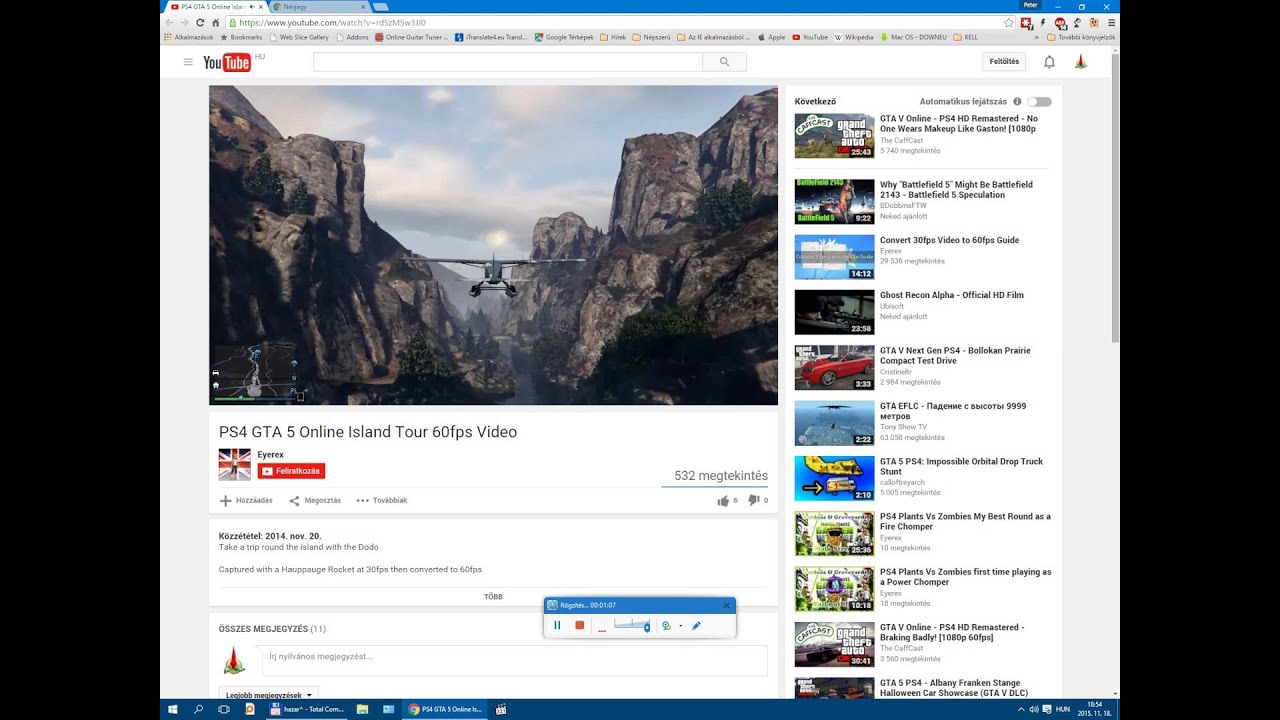Open the account avatar menu

(1081, 62)
